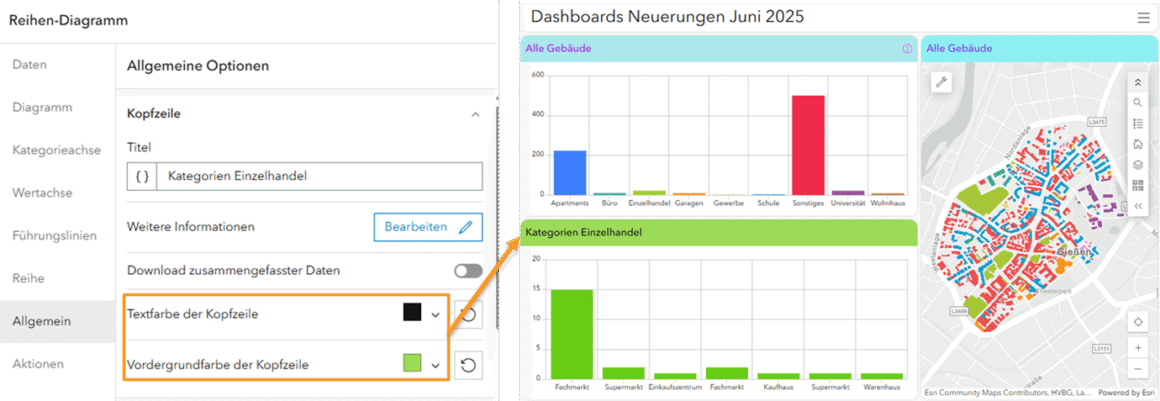Toggle Download zusammengefasster Daten switch
This screenshot has width=1160, height=401.
[x=468, y=271]
